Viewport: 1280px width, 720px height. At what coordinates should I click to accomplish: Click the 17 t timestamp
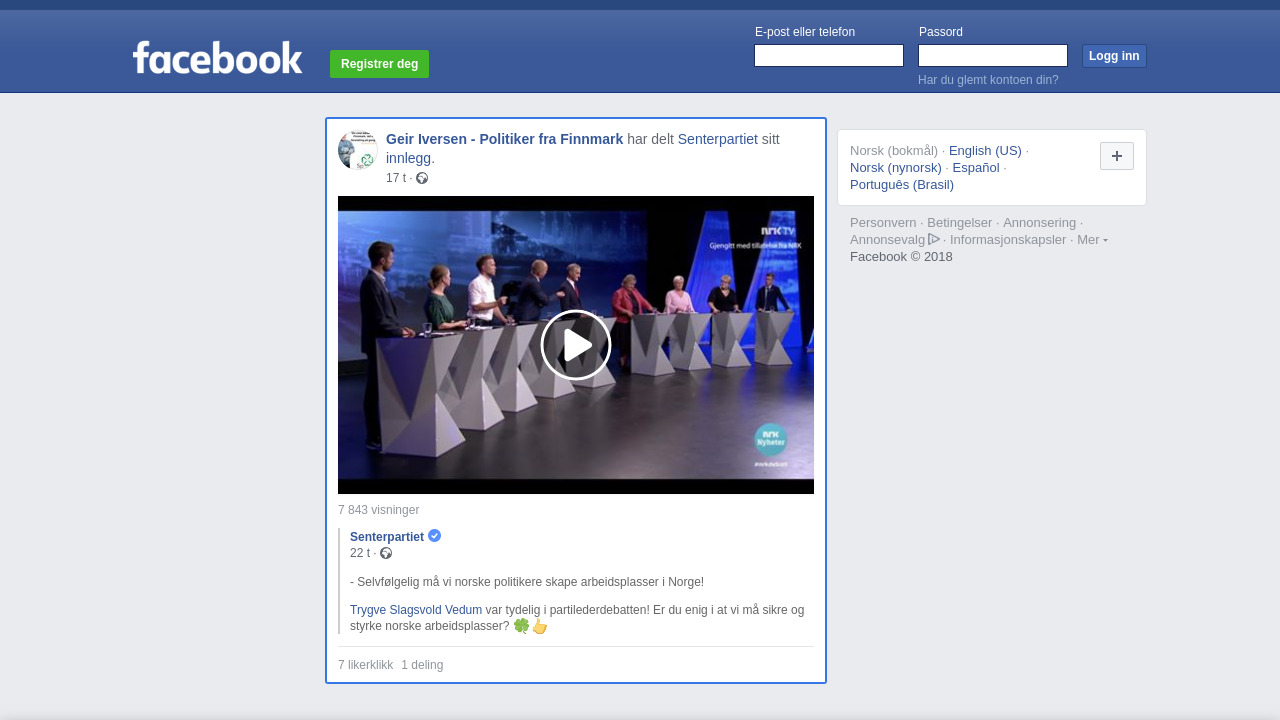coord(396,178)
